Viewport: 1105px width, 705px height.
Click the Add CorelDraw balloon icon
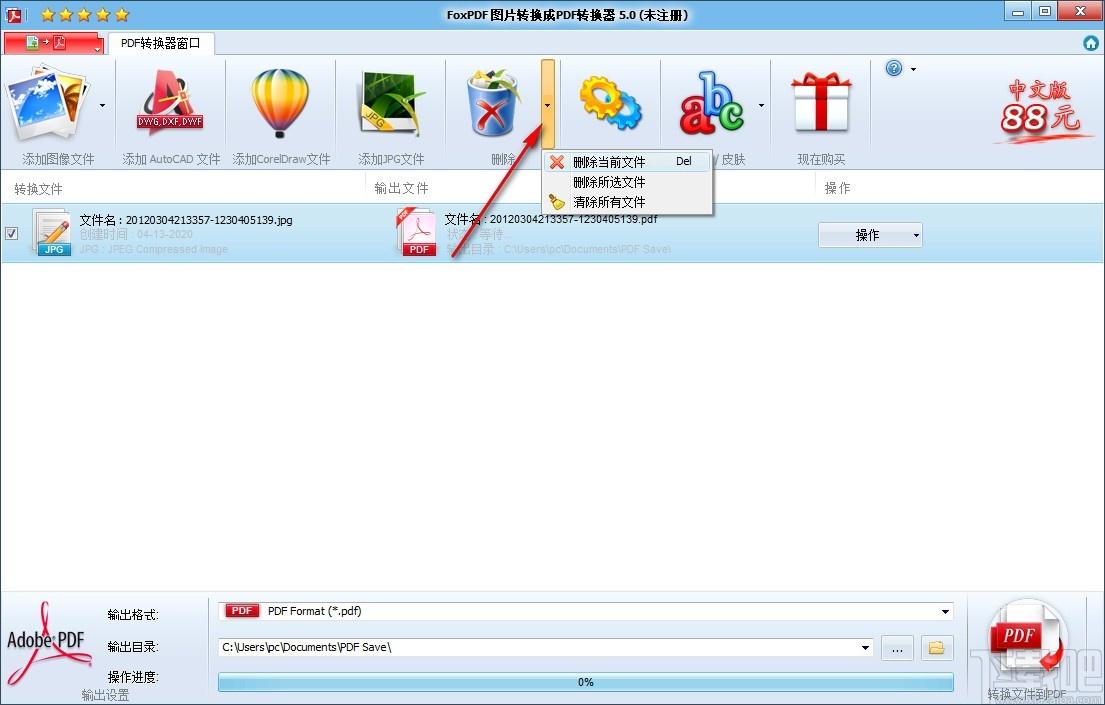point(280,103)
